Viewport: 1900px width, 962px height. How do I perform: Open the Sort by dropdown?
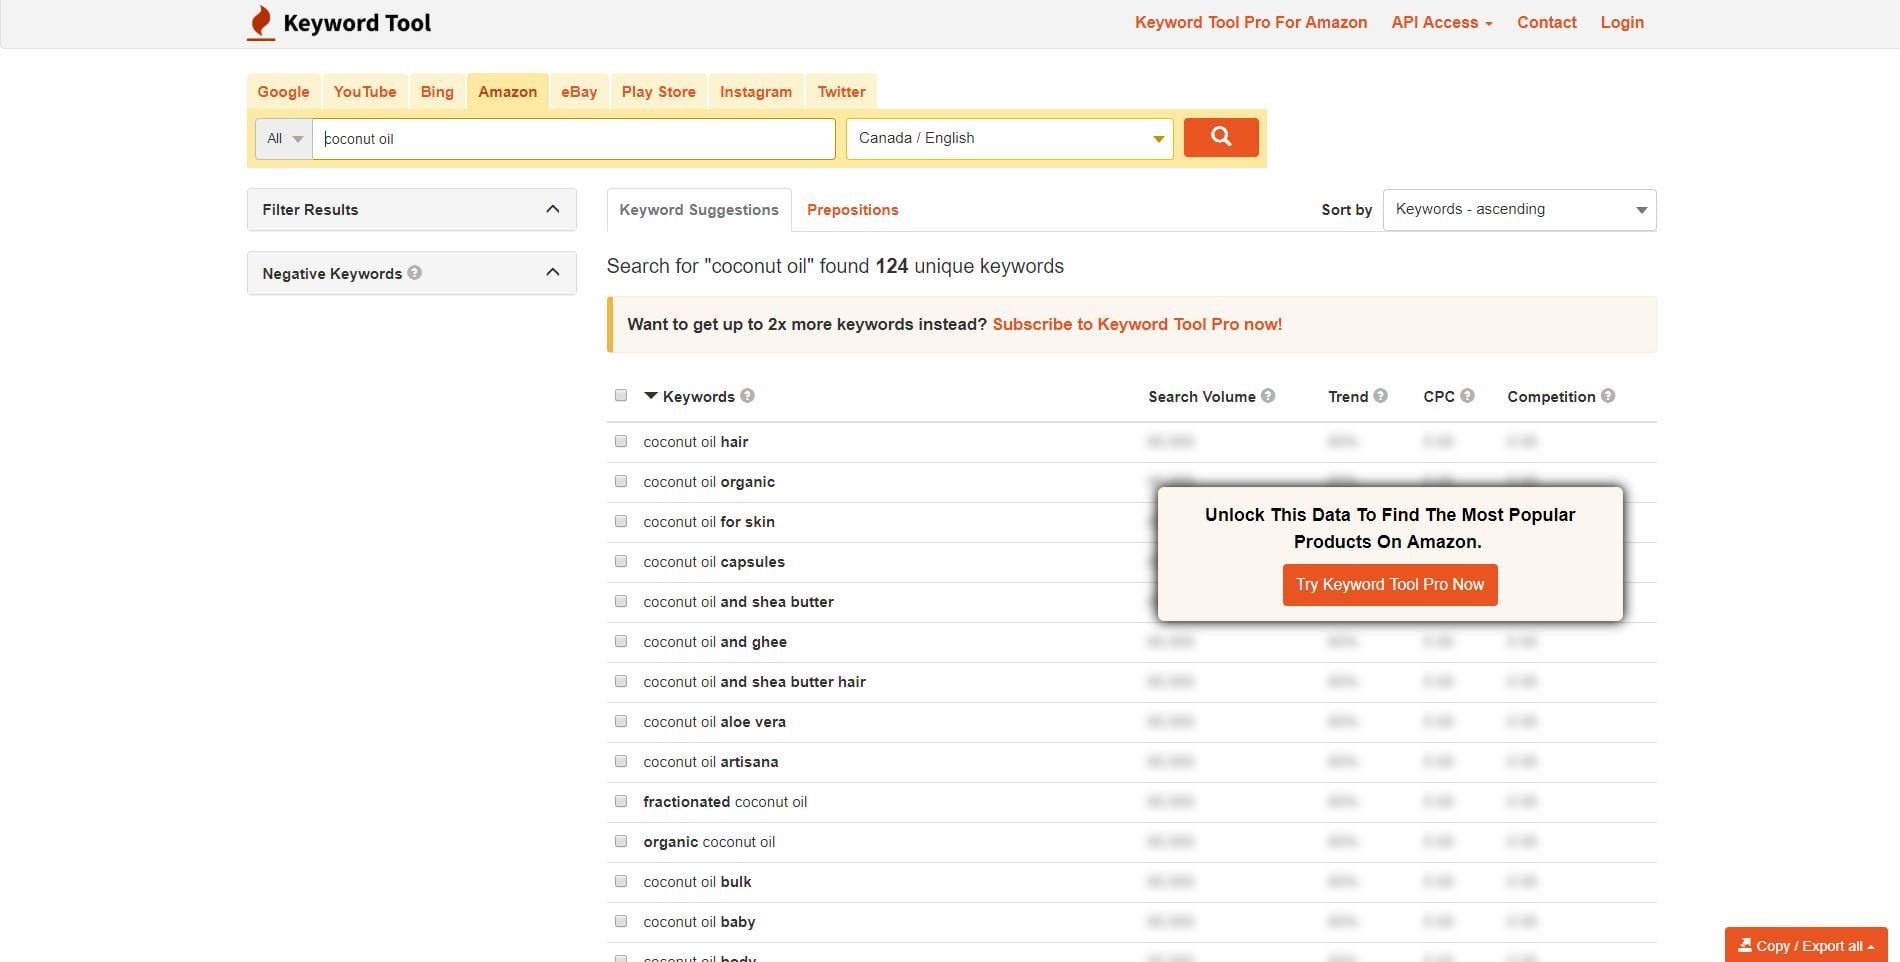tap(1519, 210)
